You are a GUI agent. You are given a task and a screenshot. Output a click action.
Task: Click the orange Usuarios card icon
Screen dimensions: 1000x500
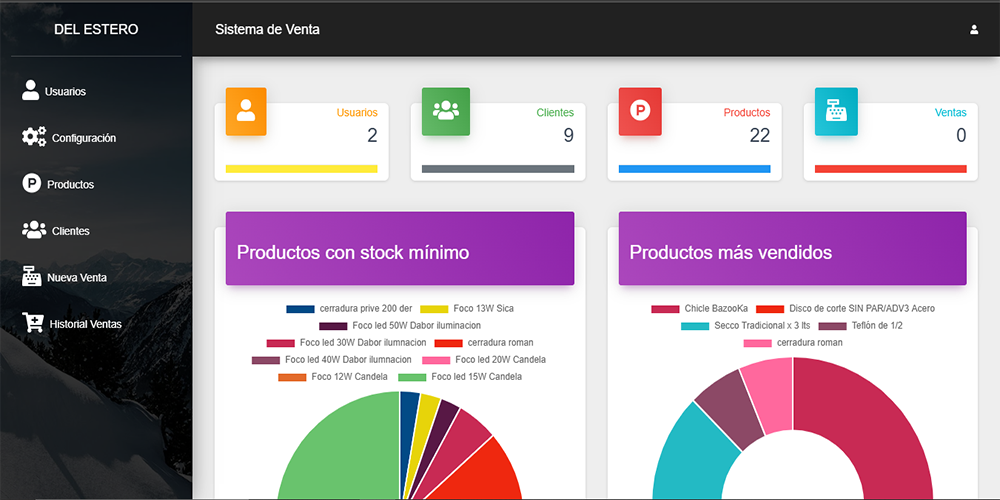click(x=246, y=111)
